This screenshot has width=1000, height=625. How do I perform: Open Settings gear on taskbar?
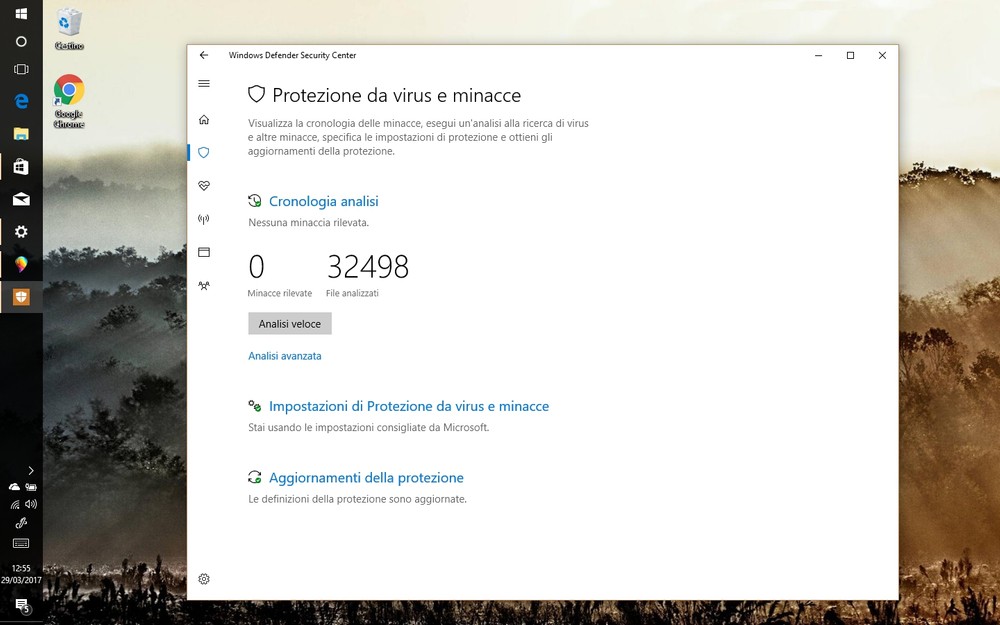coord(21,232)
